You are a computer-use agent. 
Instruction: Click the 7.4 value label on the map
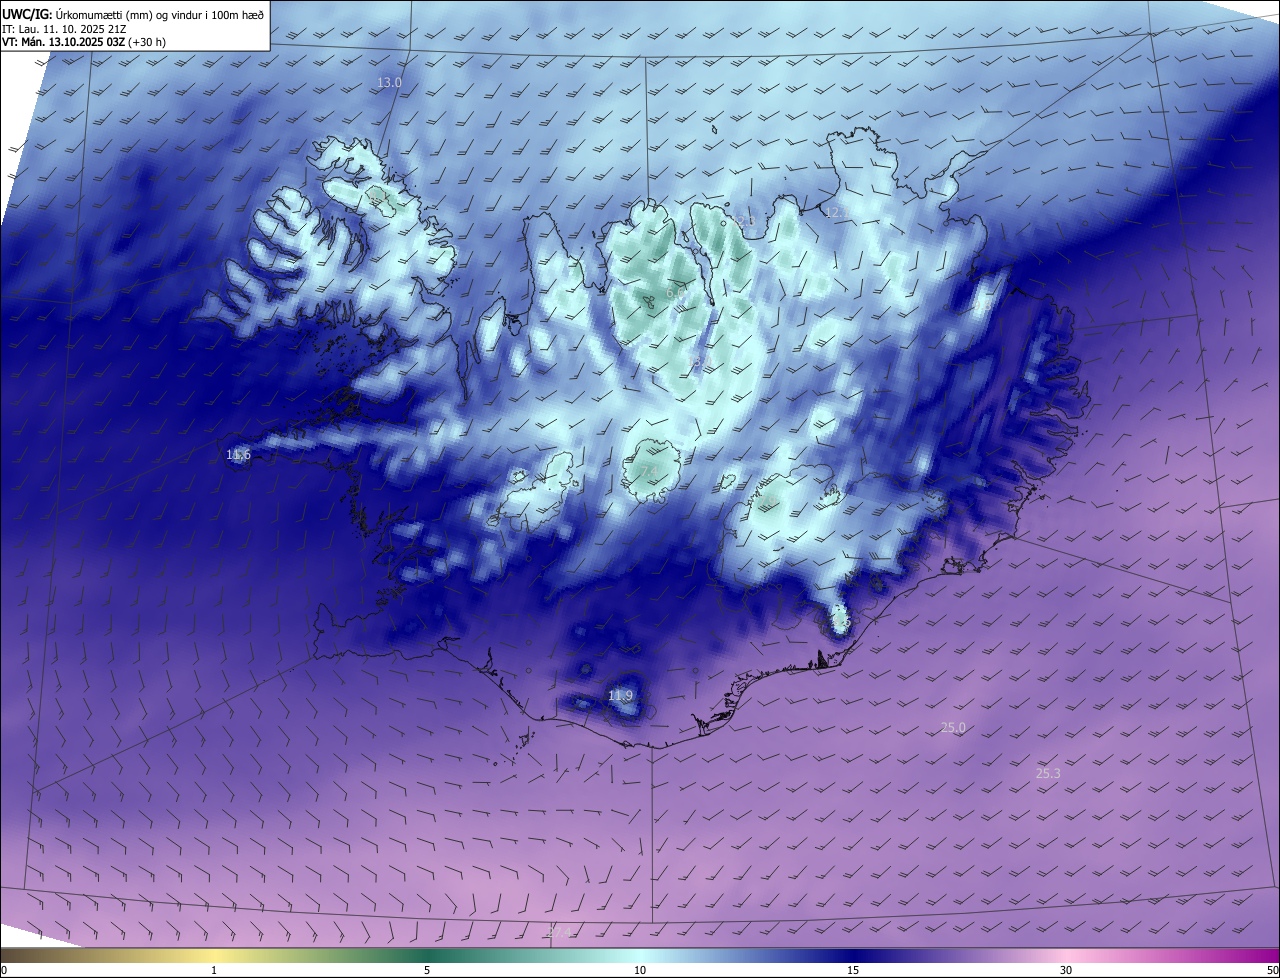coord(648,472)
